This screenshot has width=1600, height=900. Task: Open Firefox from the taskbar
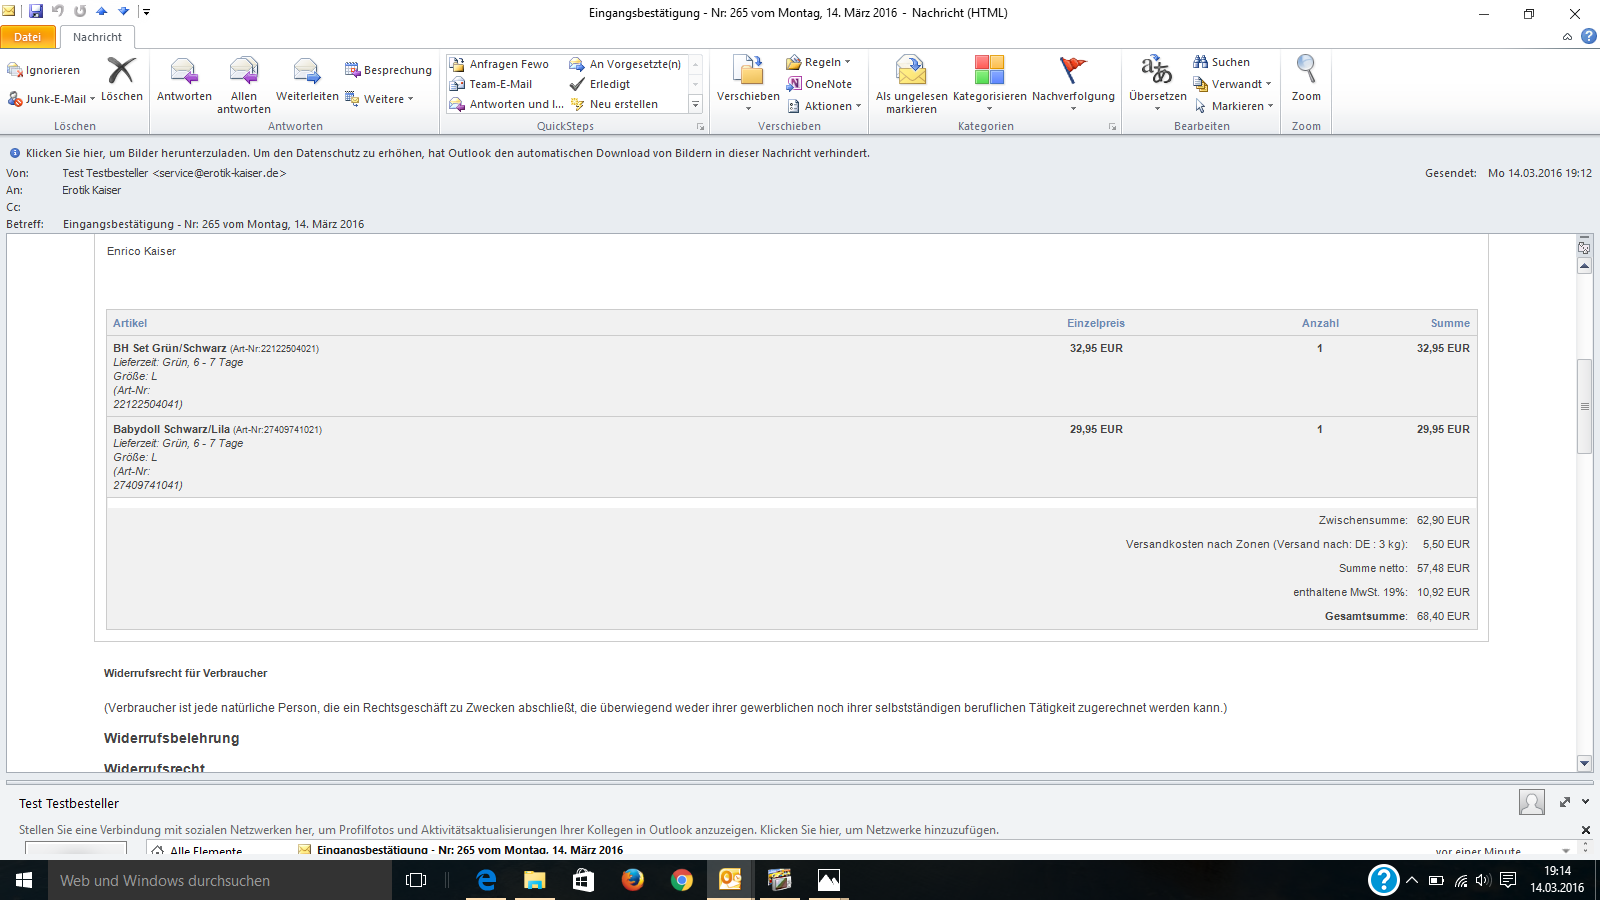point(632,880)
